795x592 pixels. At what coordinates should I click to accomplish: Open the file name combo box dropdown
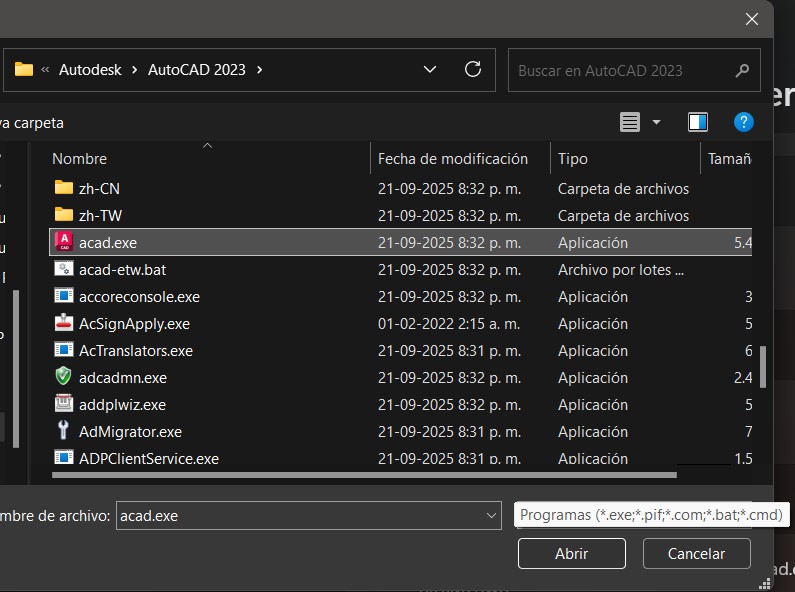pyautogui.click(x=491, y=515)
